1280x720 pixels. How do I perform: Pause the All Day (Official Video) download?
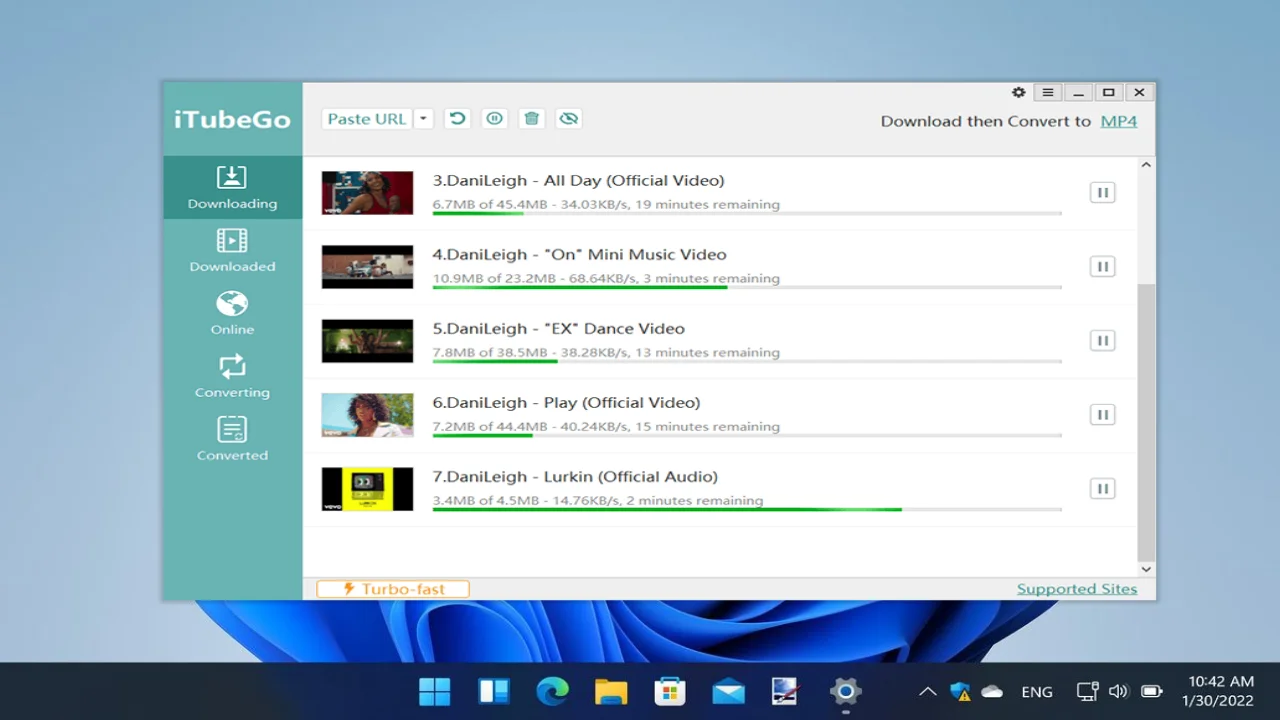(1102, 193)
